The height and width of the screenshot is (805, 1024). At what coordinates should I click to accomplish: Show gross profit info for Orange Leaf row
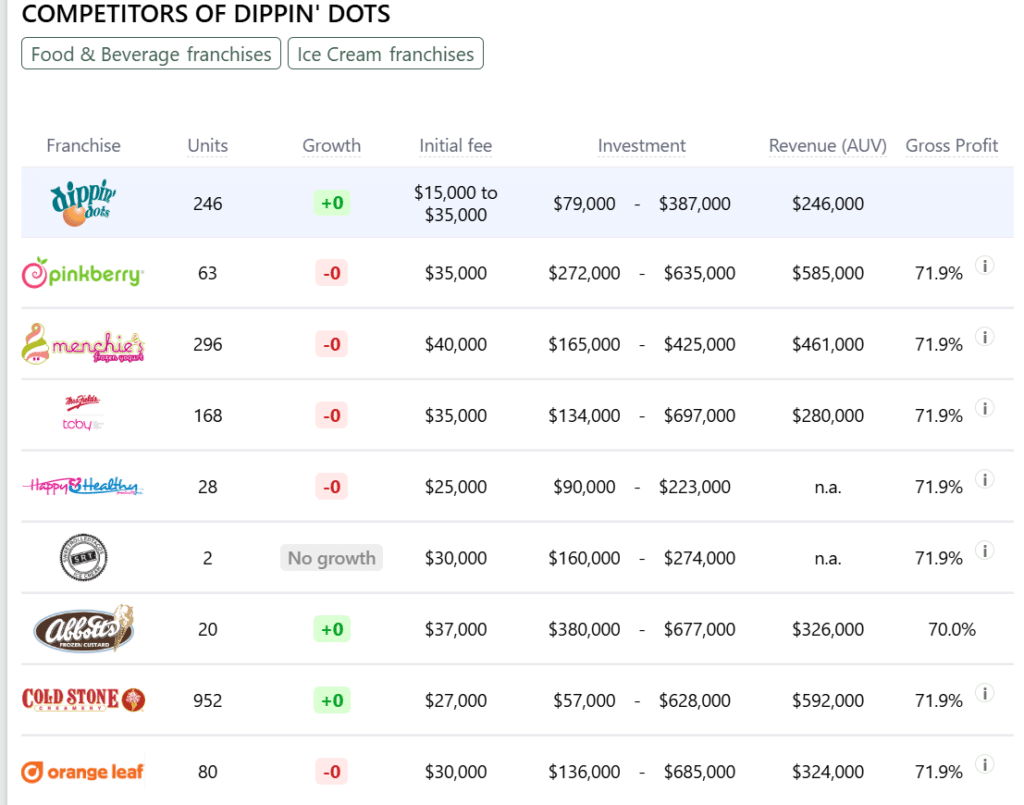985,764
